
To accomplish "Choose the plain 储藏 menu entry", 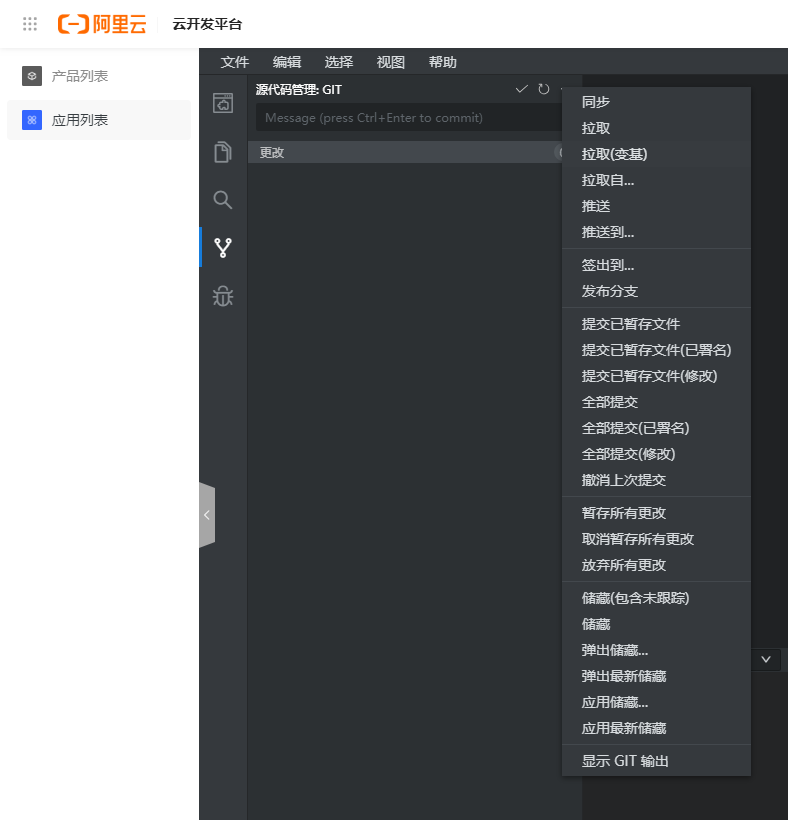I will [x=656, y=624].
